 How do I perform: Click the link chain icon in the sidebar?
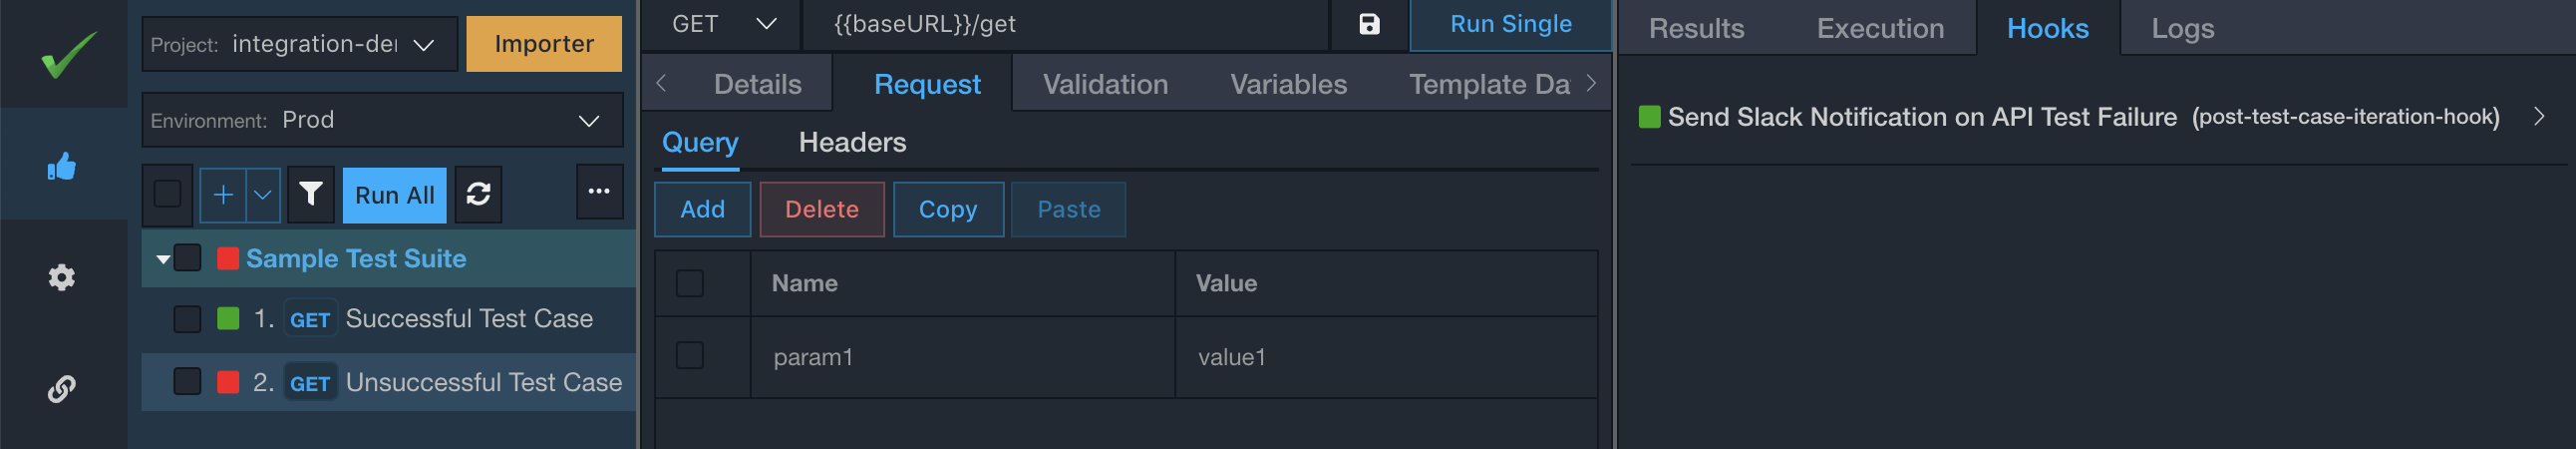[x=62, y=388]
